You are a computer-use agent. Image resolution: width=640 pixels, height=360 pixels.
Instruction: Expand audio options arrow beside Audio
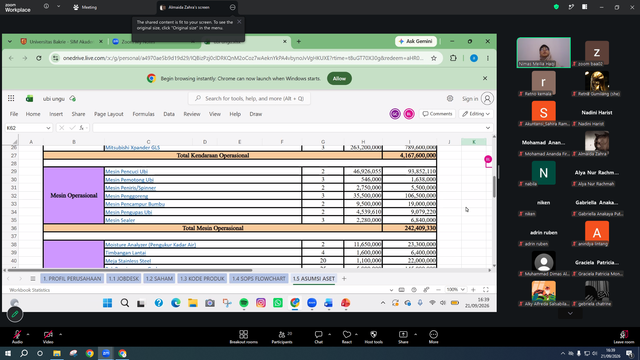click(28, 334)
